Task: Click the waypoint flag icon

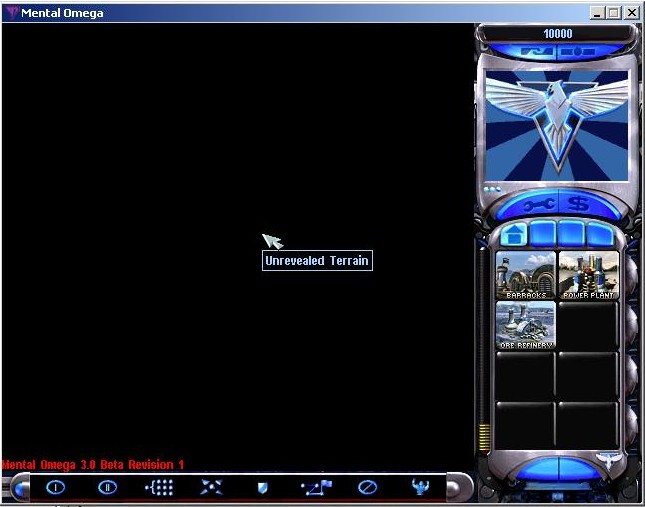Action: [315, 488]
